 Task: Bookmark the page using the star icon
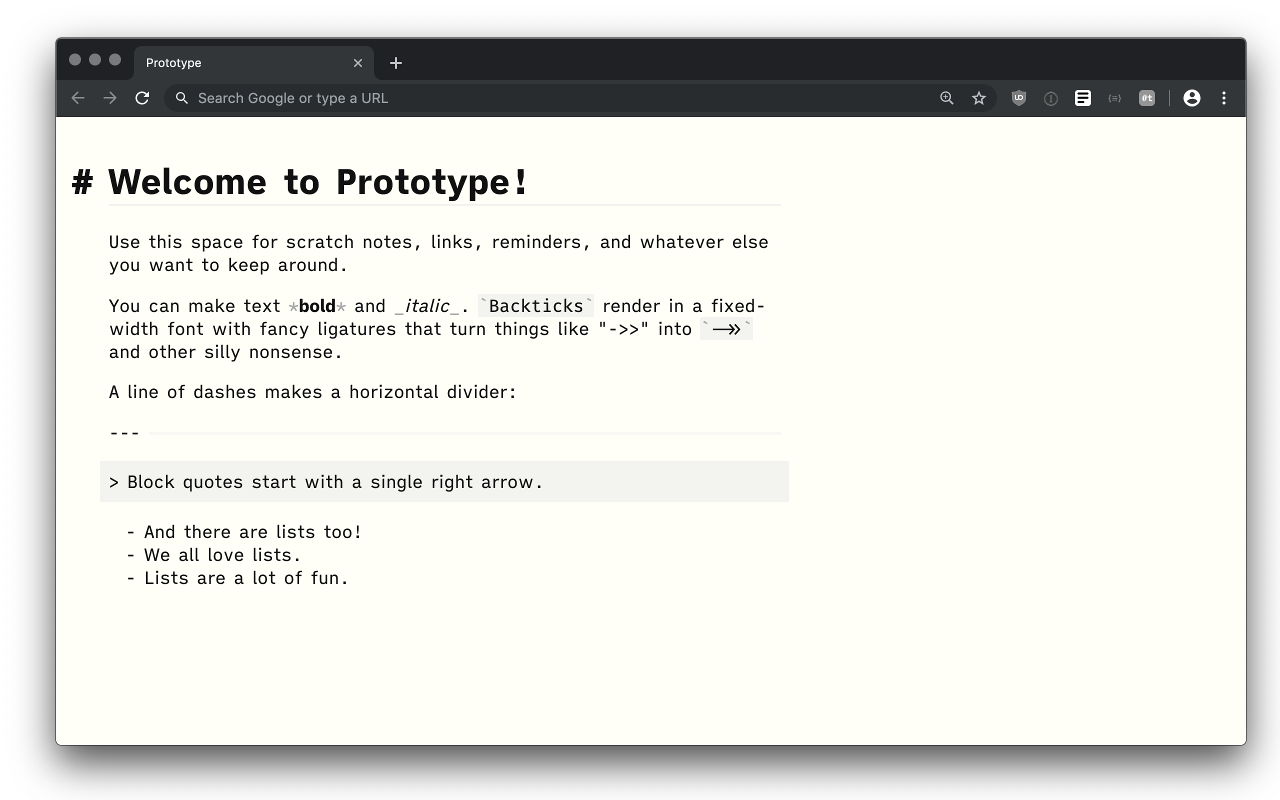(x=979, y=98)
